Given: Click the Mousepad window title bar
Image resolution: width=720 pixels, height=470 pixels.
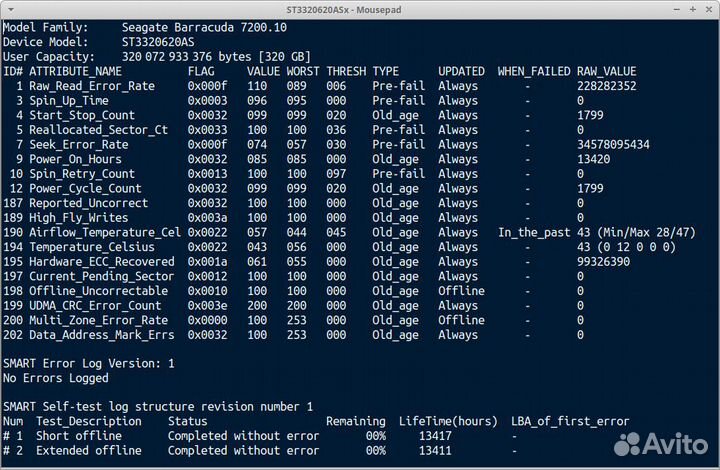Looking at the screenshot, I should 359,8.
